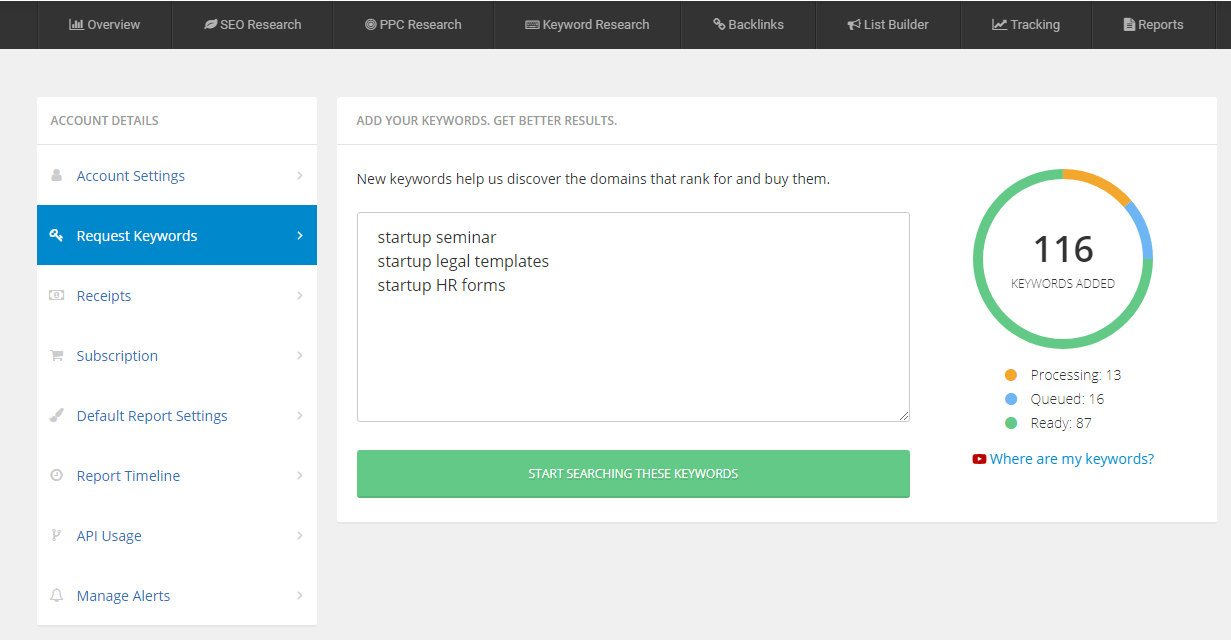1231x640 pixels.
Task: Click the target icon beside PPC Research
Action: pos(371,24)
